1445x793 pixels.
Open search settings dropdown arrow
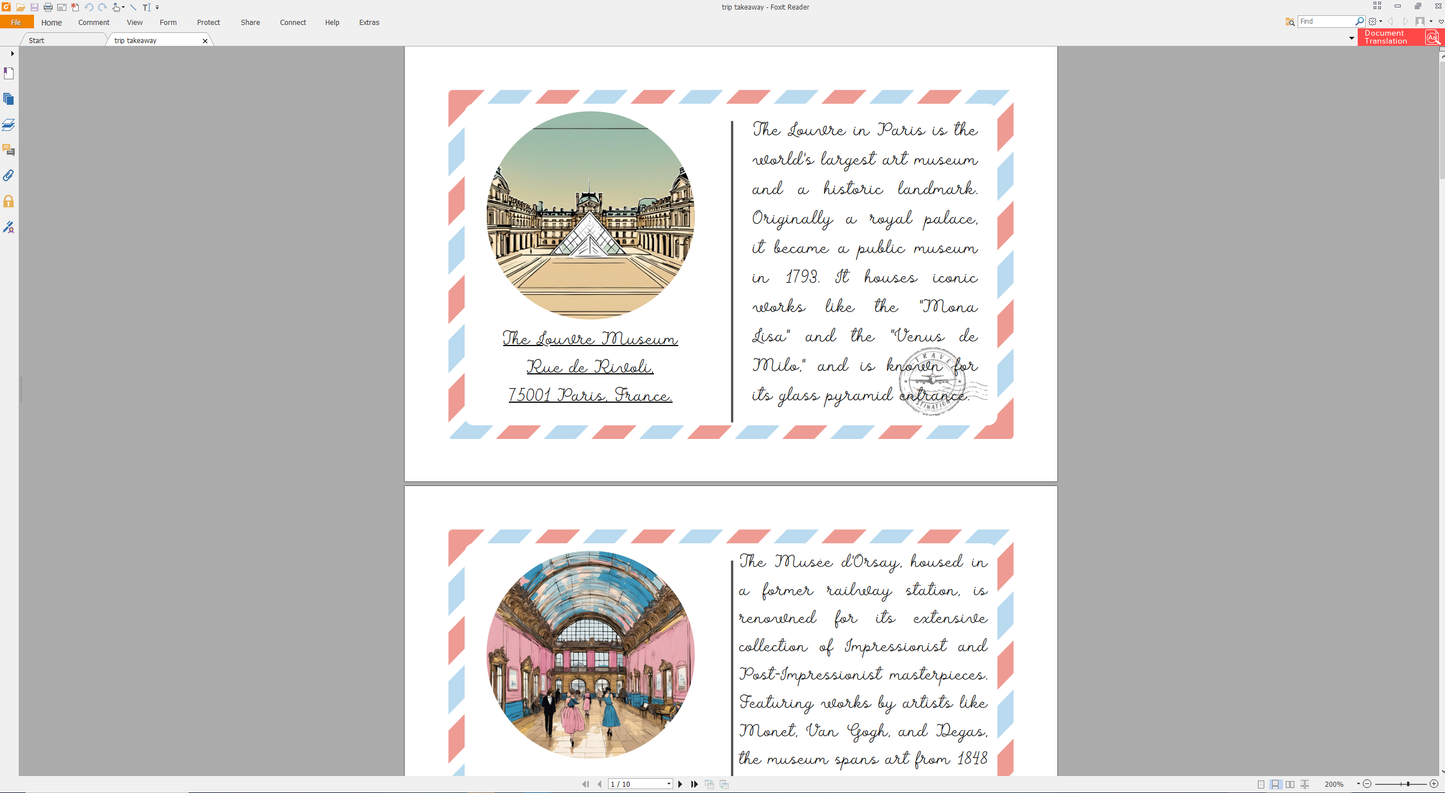(1381, 21)
